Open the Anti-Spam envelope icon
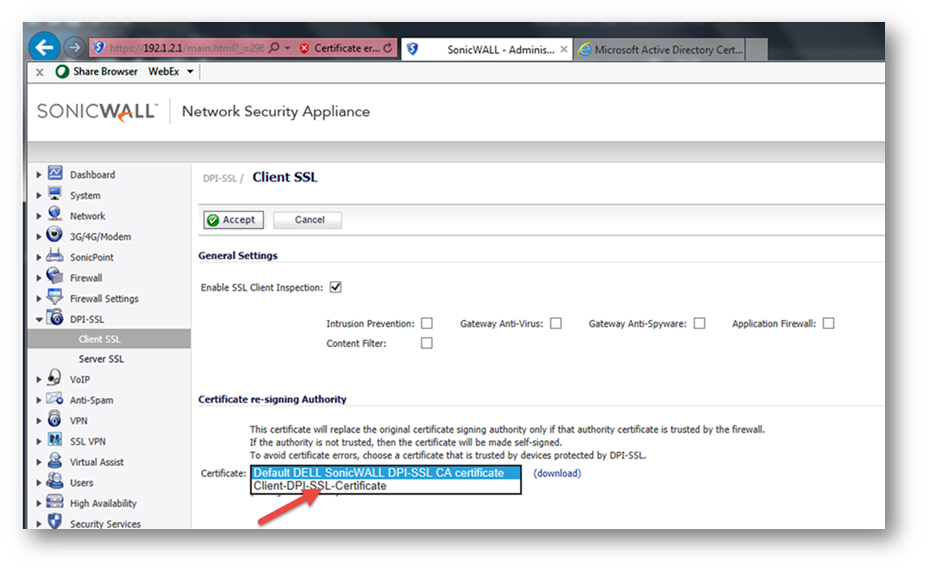Viewport: 927px width, 571px height. (x=55, y=398)
